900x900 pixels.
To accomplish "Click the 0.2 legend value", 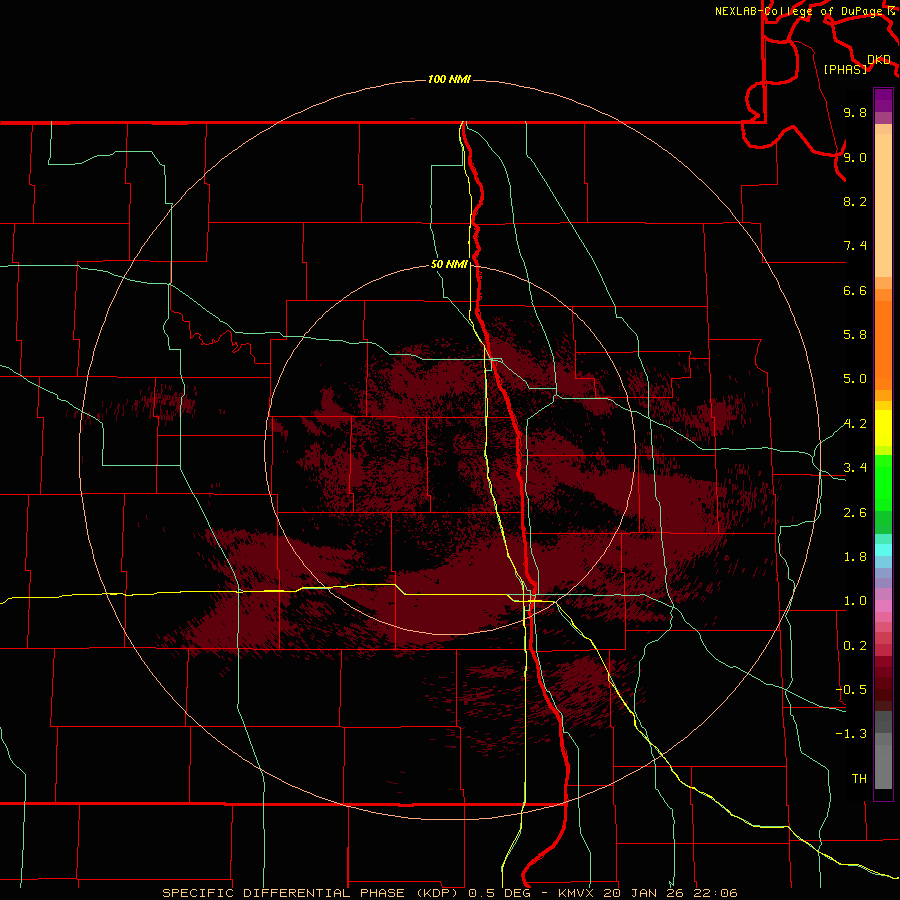I will point(855,646).
